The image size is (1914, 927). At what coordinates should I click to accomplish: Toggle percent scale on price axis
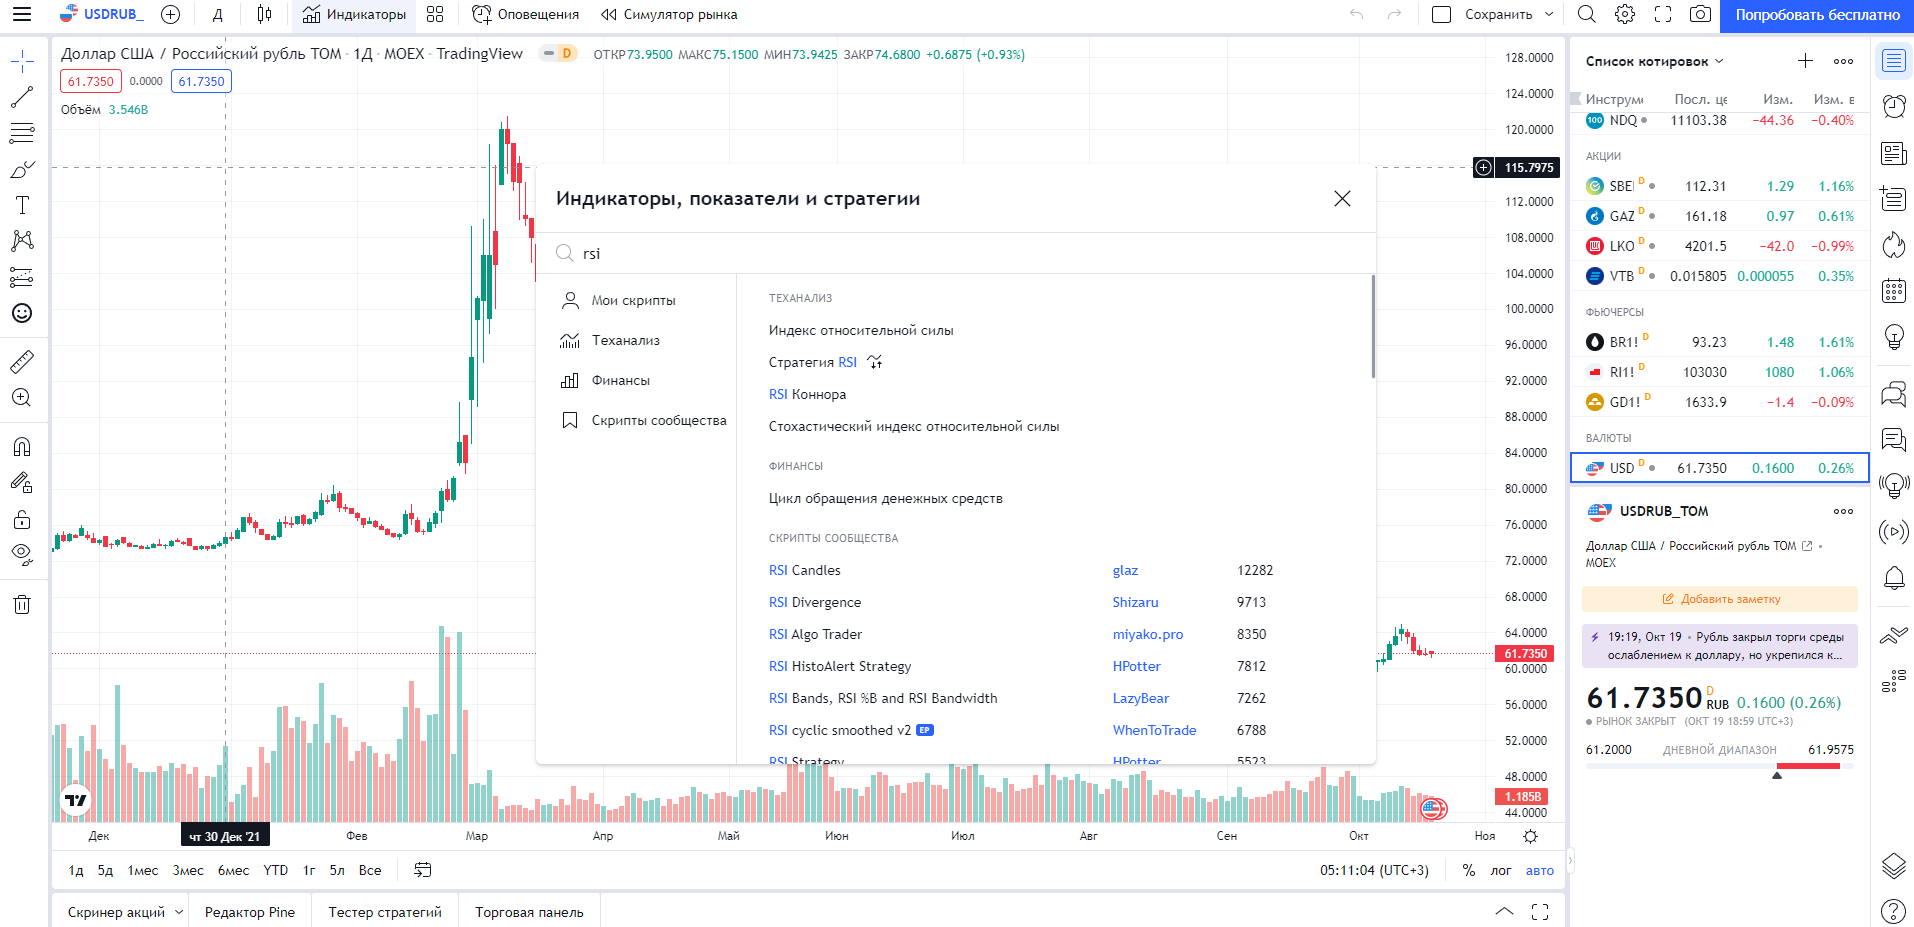pyautogui.click(x=1469, y=870)
